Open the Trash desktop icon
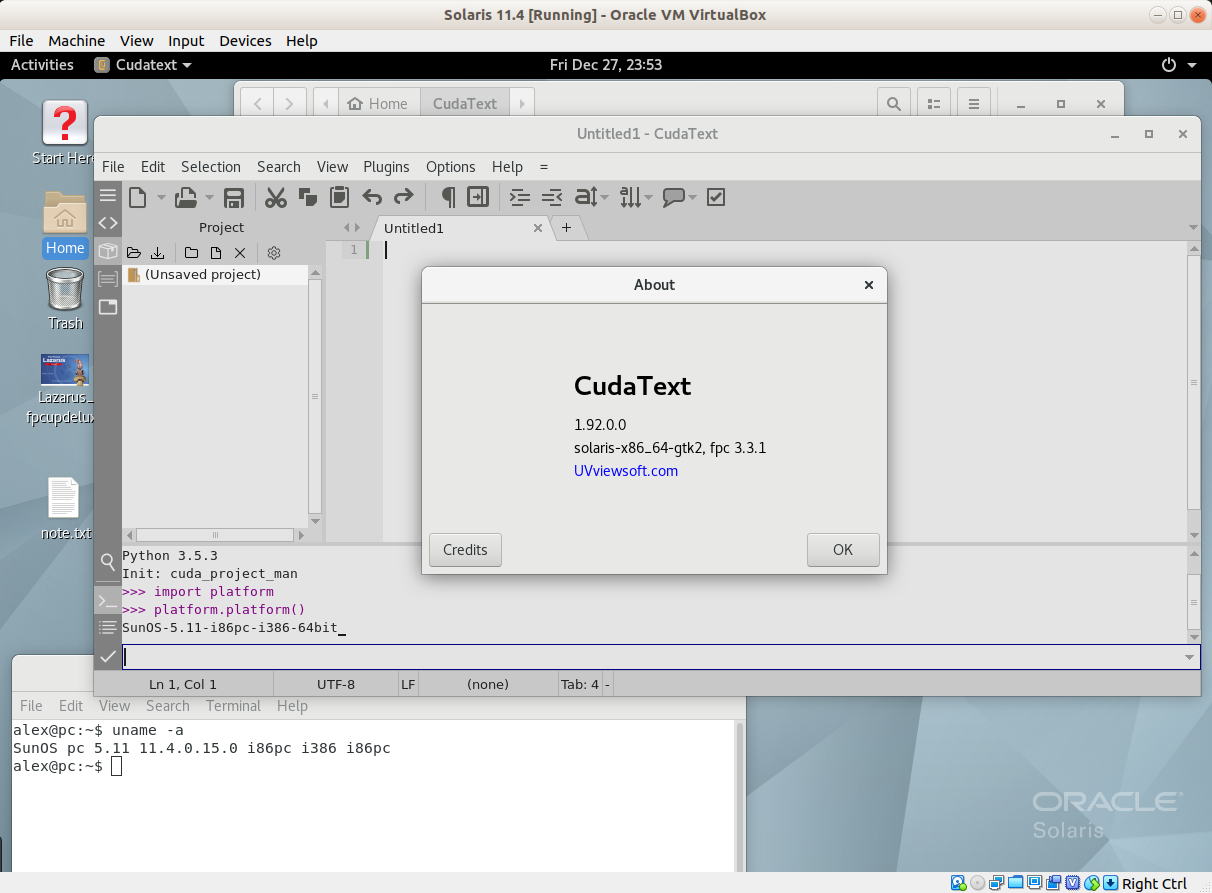The image size is (1212, 893). pyautogui.click(x=65, y=298)
